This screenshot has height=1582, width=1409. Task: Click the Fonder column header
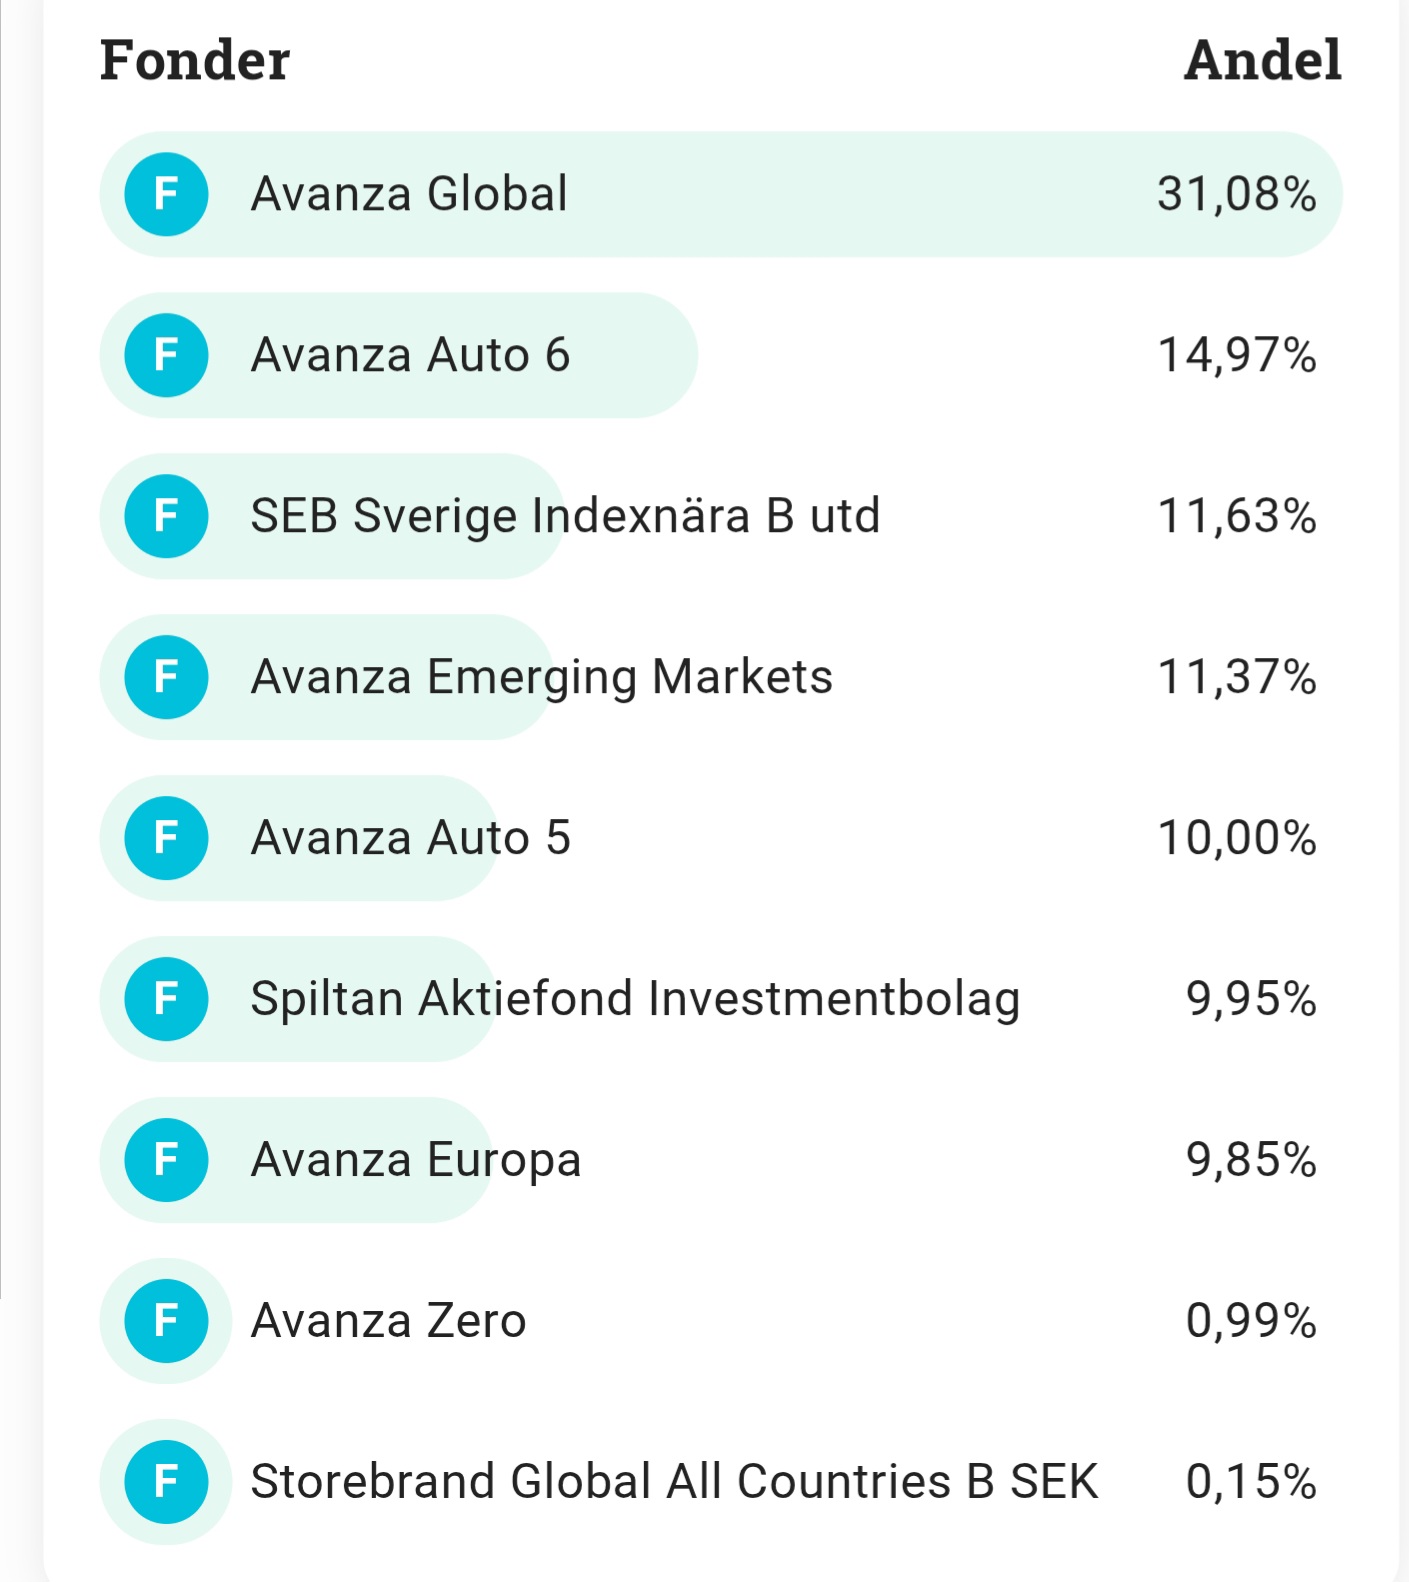coord(195,60)
